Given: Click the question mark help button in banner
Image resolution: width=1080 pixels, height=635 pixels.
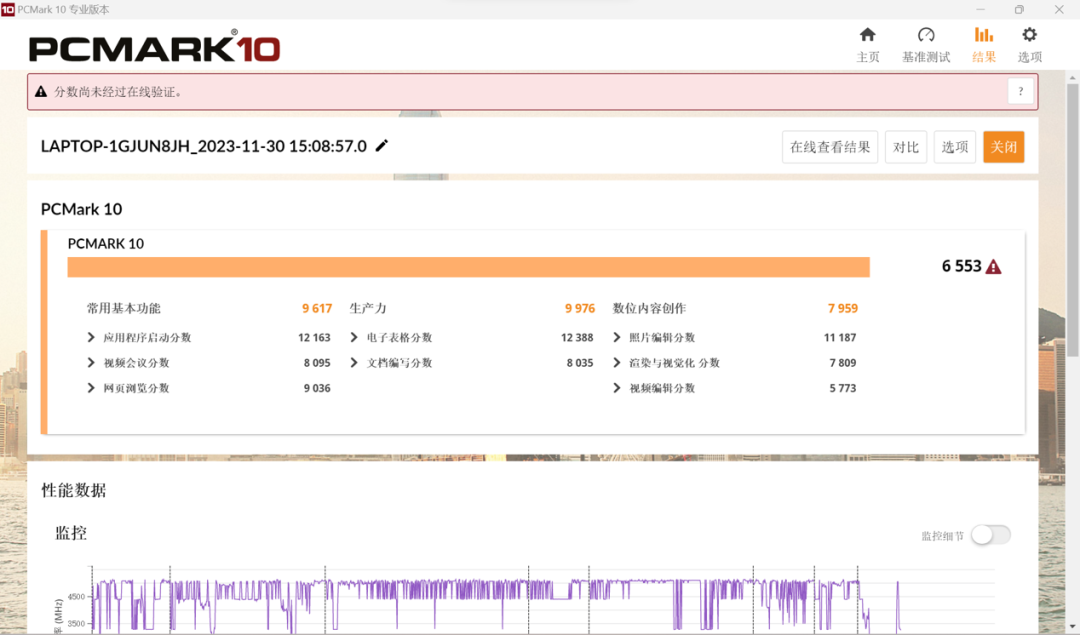Looking at the screenshot, I should click(x=1021, y=92).
